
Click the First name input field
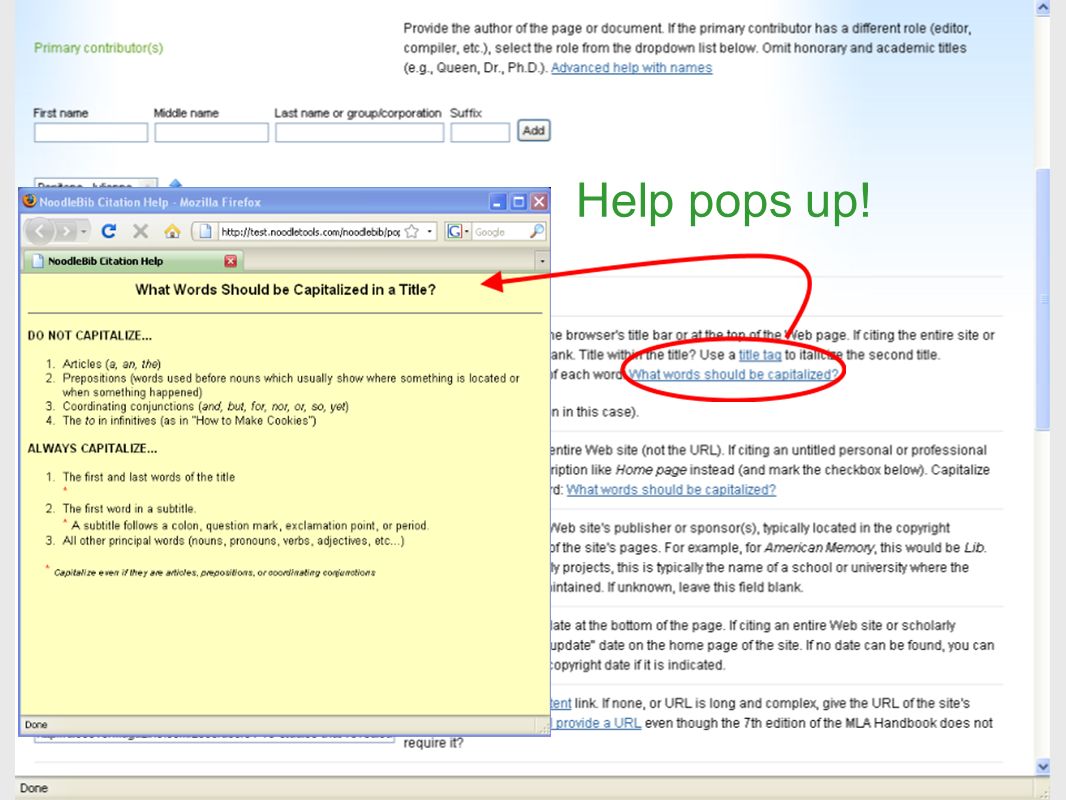pos(91,133)
